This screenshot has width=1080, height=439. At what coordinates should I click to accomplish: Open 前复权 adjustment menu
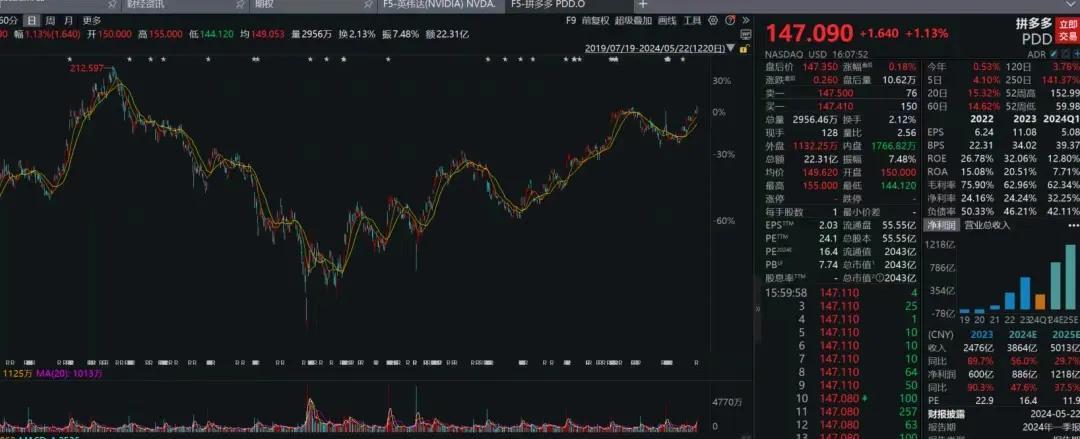(595, 21)
